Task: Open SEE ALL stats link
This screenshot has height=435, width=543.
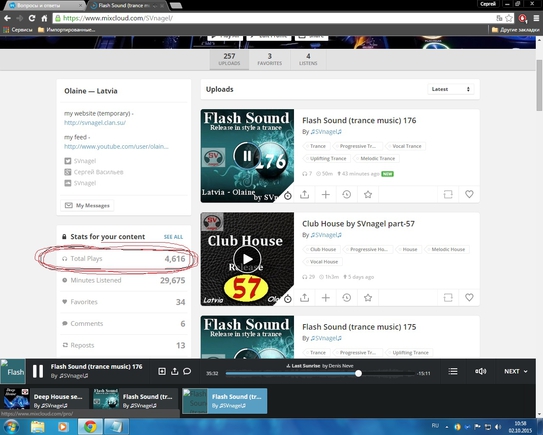Action: (173, 237)
